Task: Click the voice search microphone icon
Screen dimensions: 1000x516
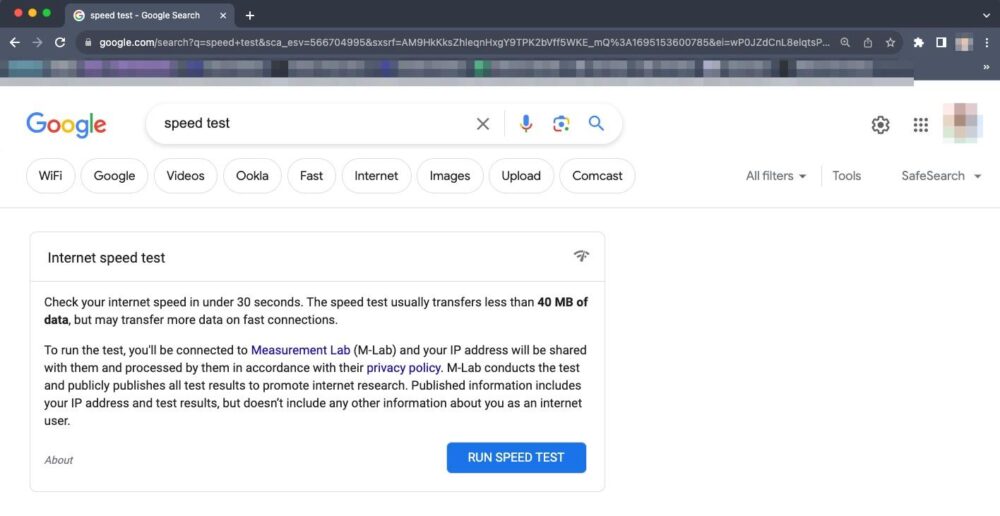Action: pos(526,124)
